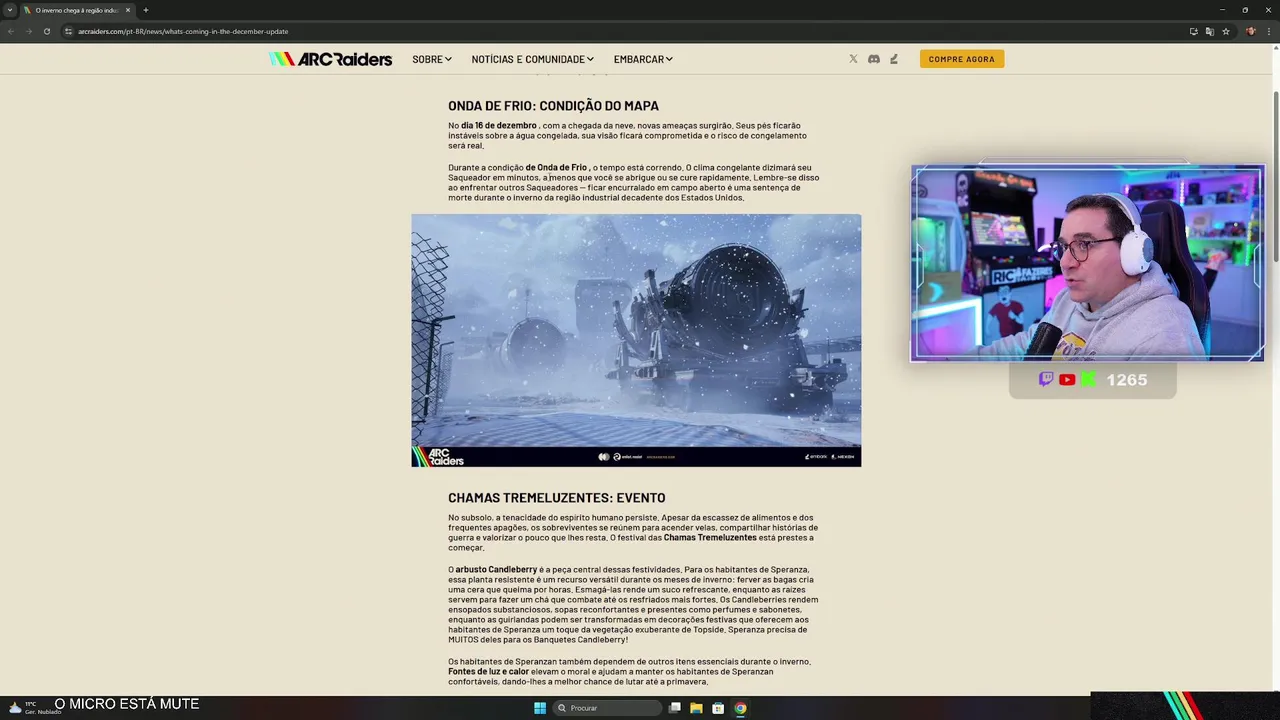The image size is (1280, 720).
Task: Click the snowy cold snap image
Action: point(636,340)
